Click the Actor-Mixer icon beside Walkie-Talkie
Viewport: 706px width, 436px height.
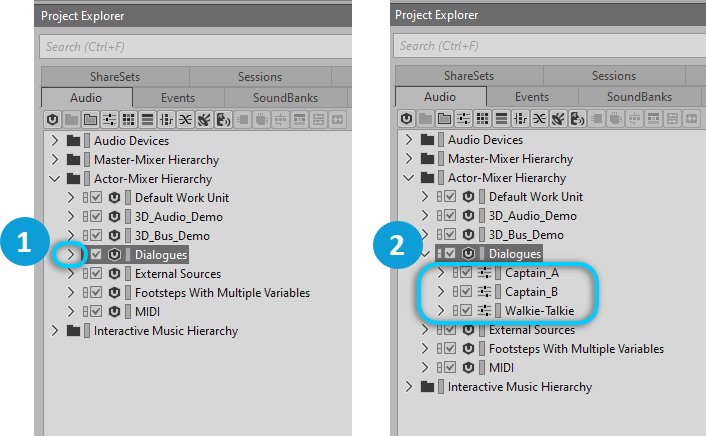485,311
